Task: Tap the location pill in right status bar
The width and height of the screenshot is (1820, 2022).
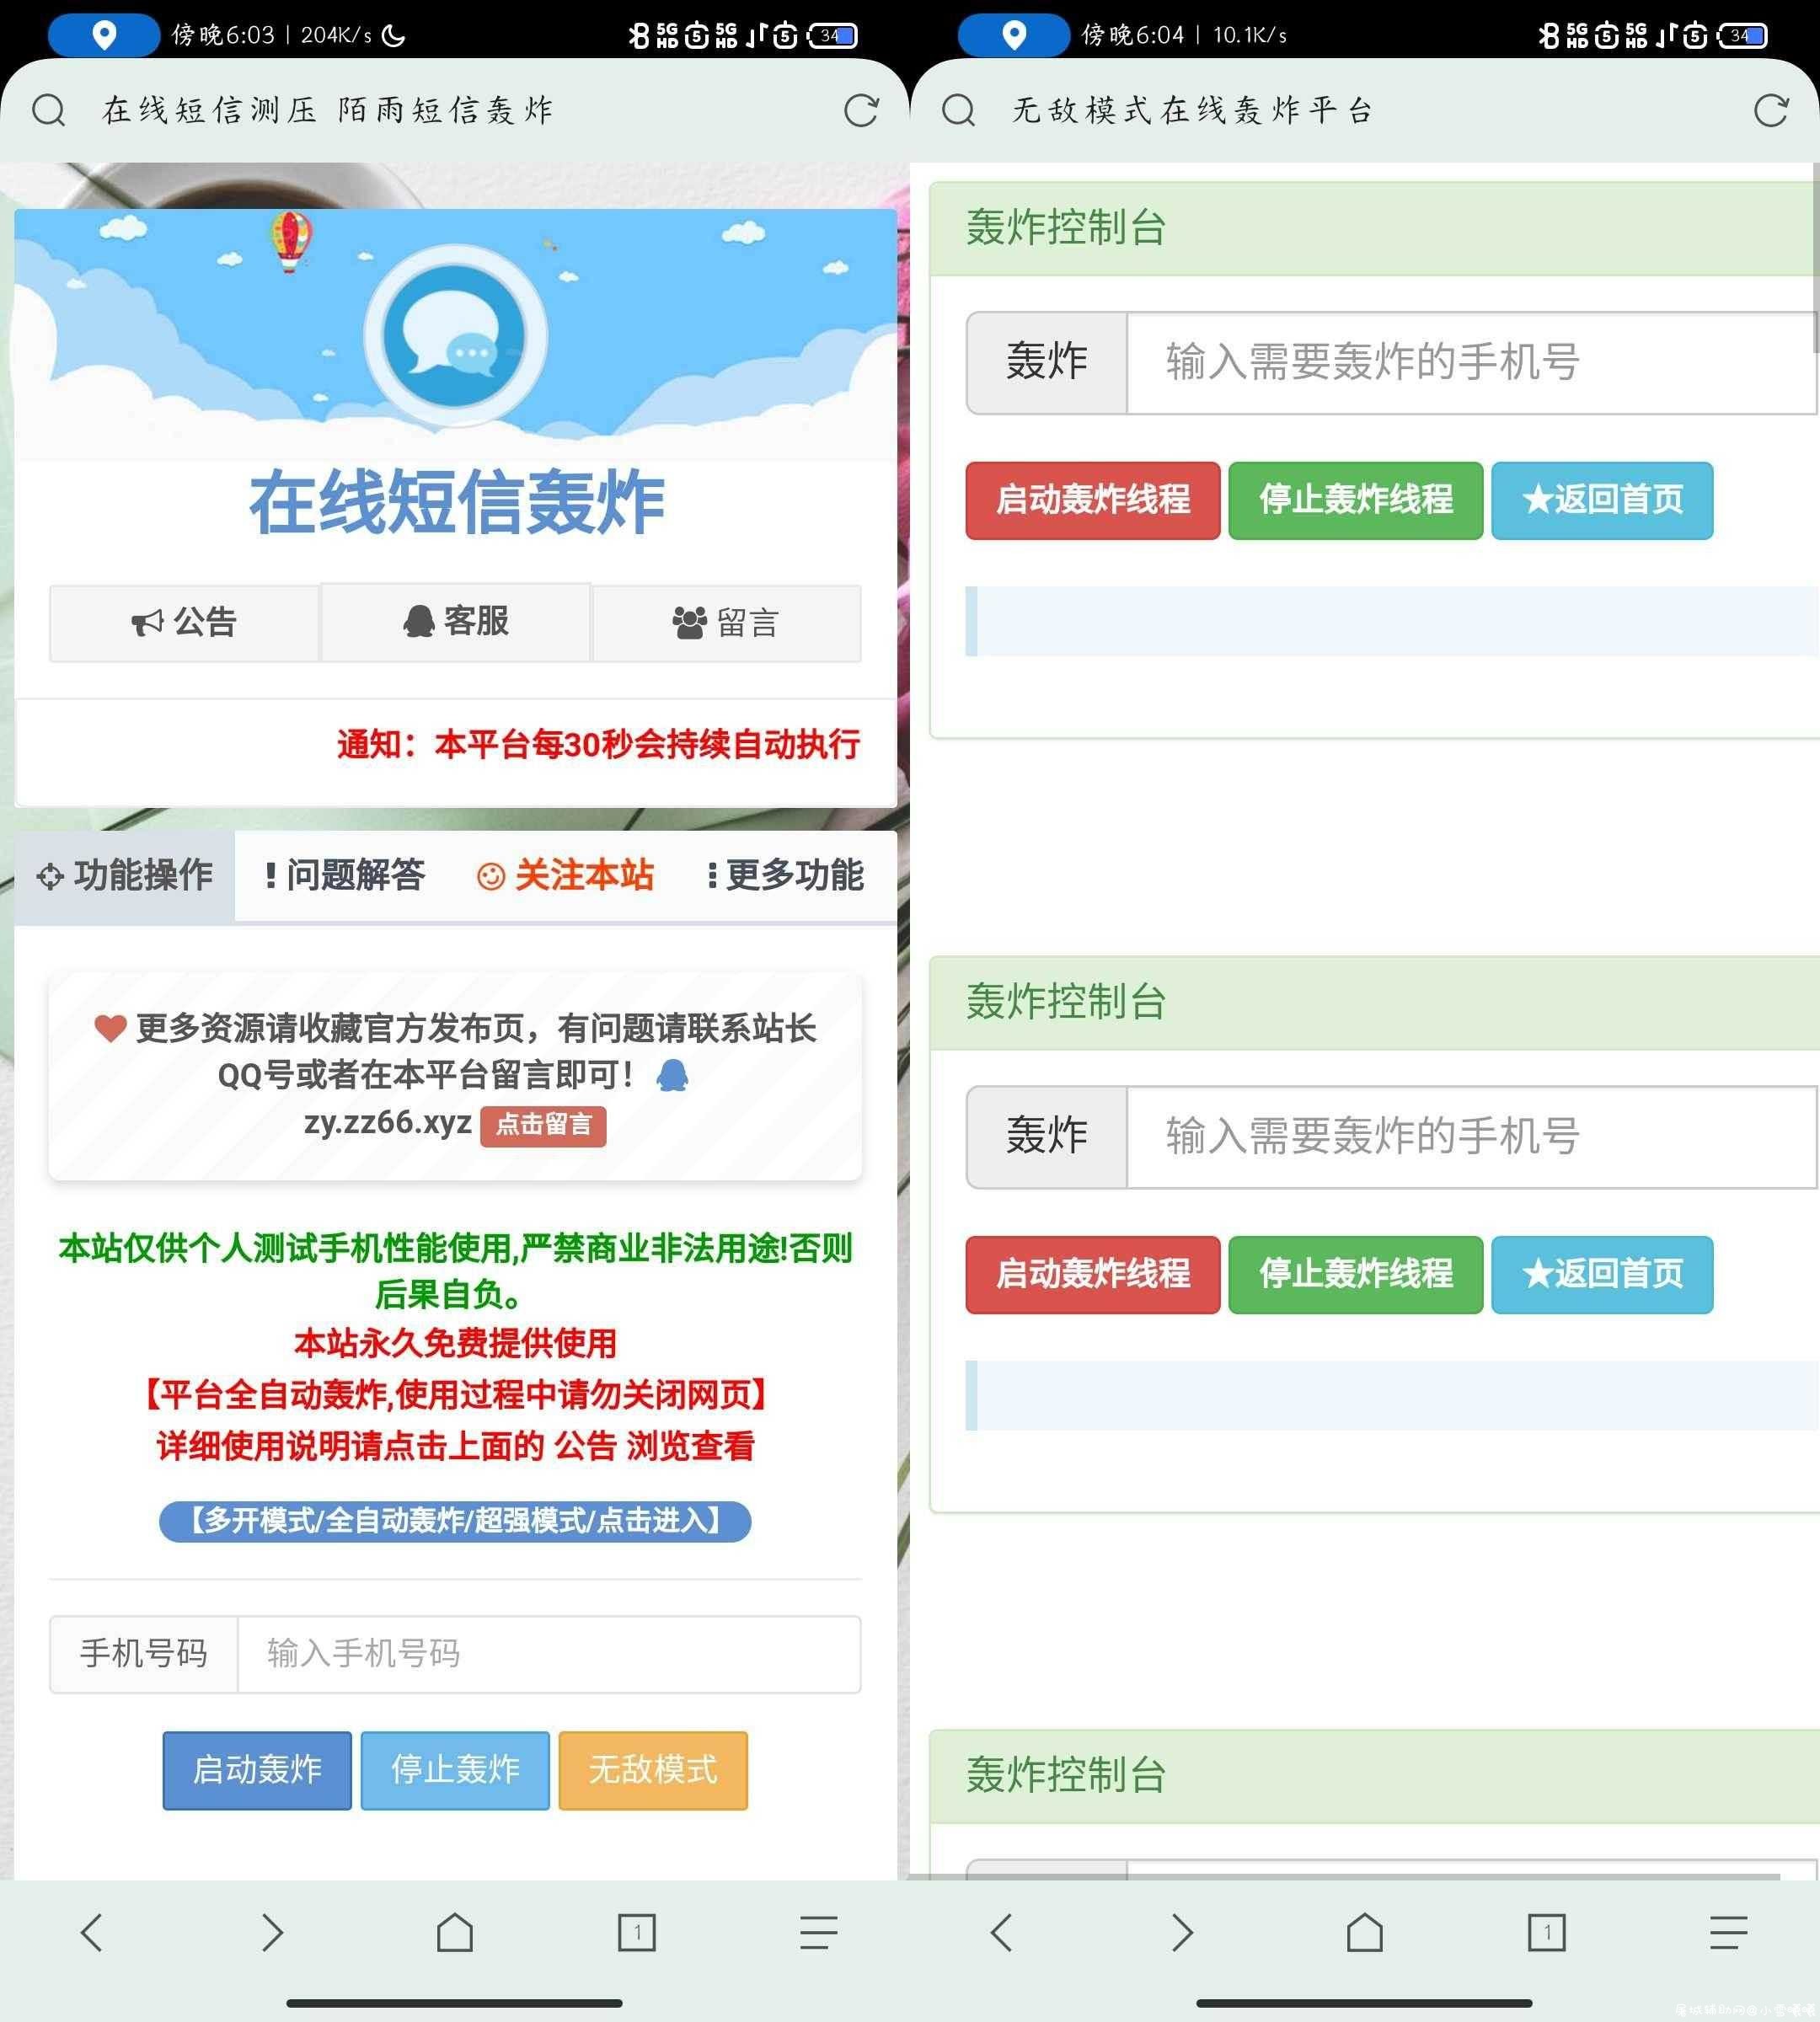Action: (1014, 35)
